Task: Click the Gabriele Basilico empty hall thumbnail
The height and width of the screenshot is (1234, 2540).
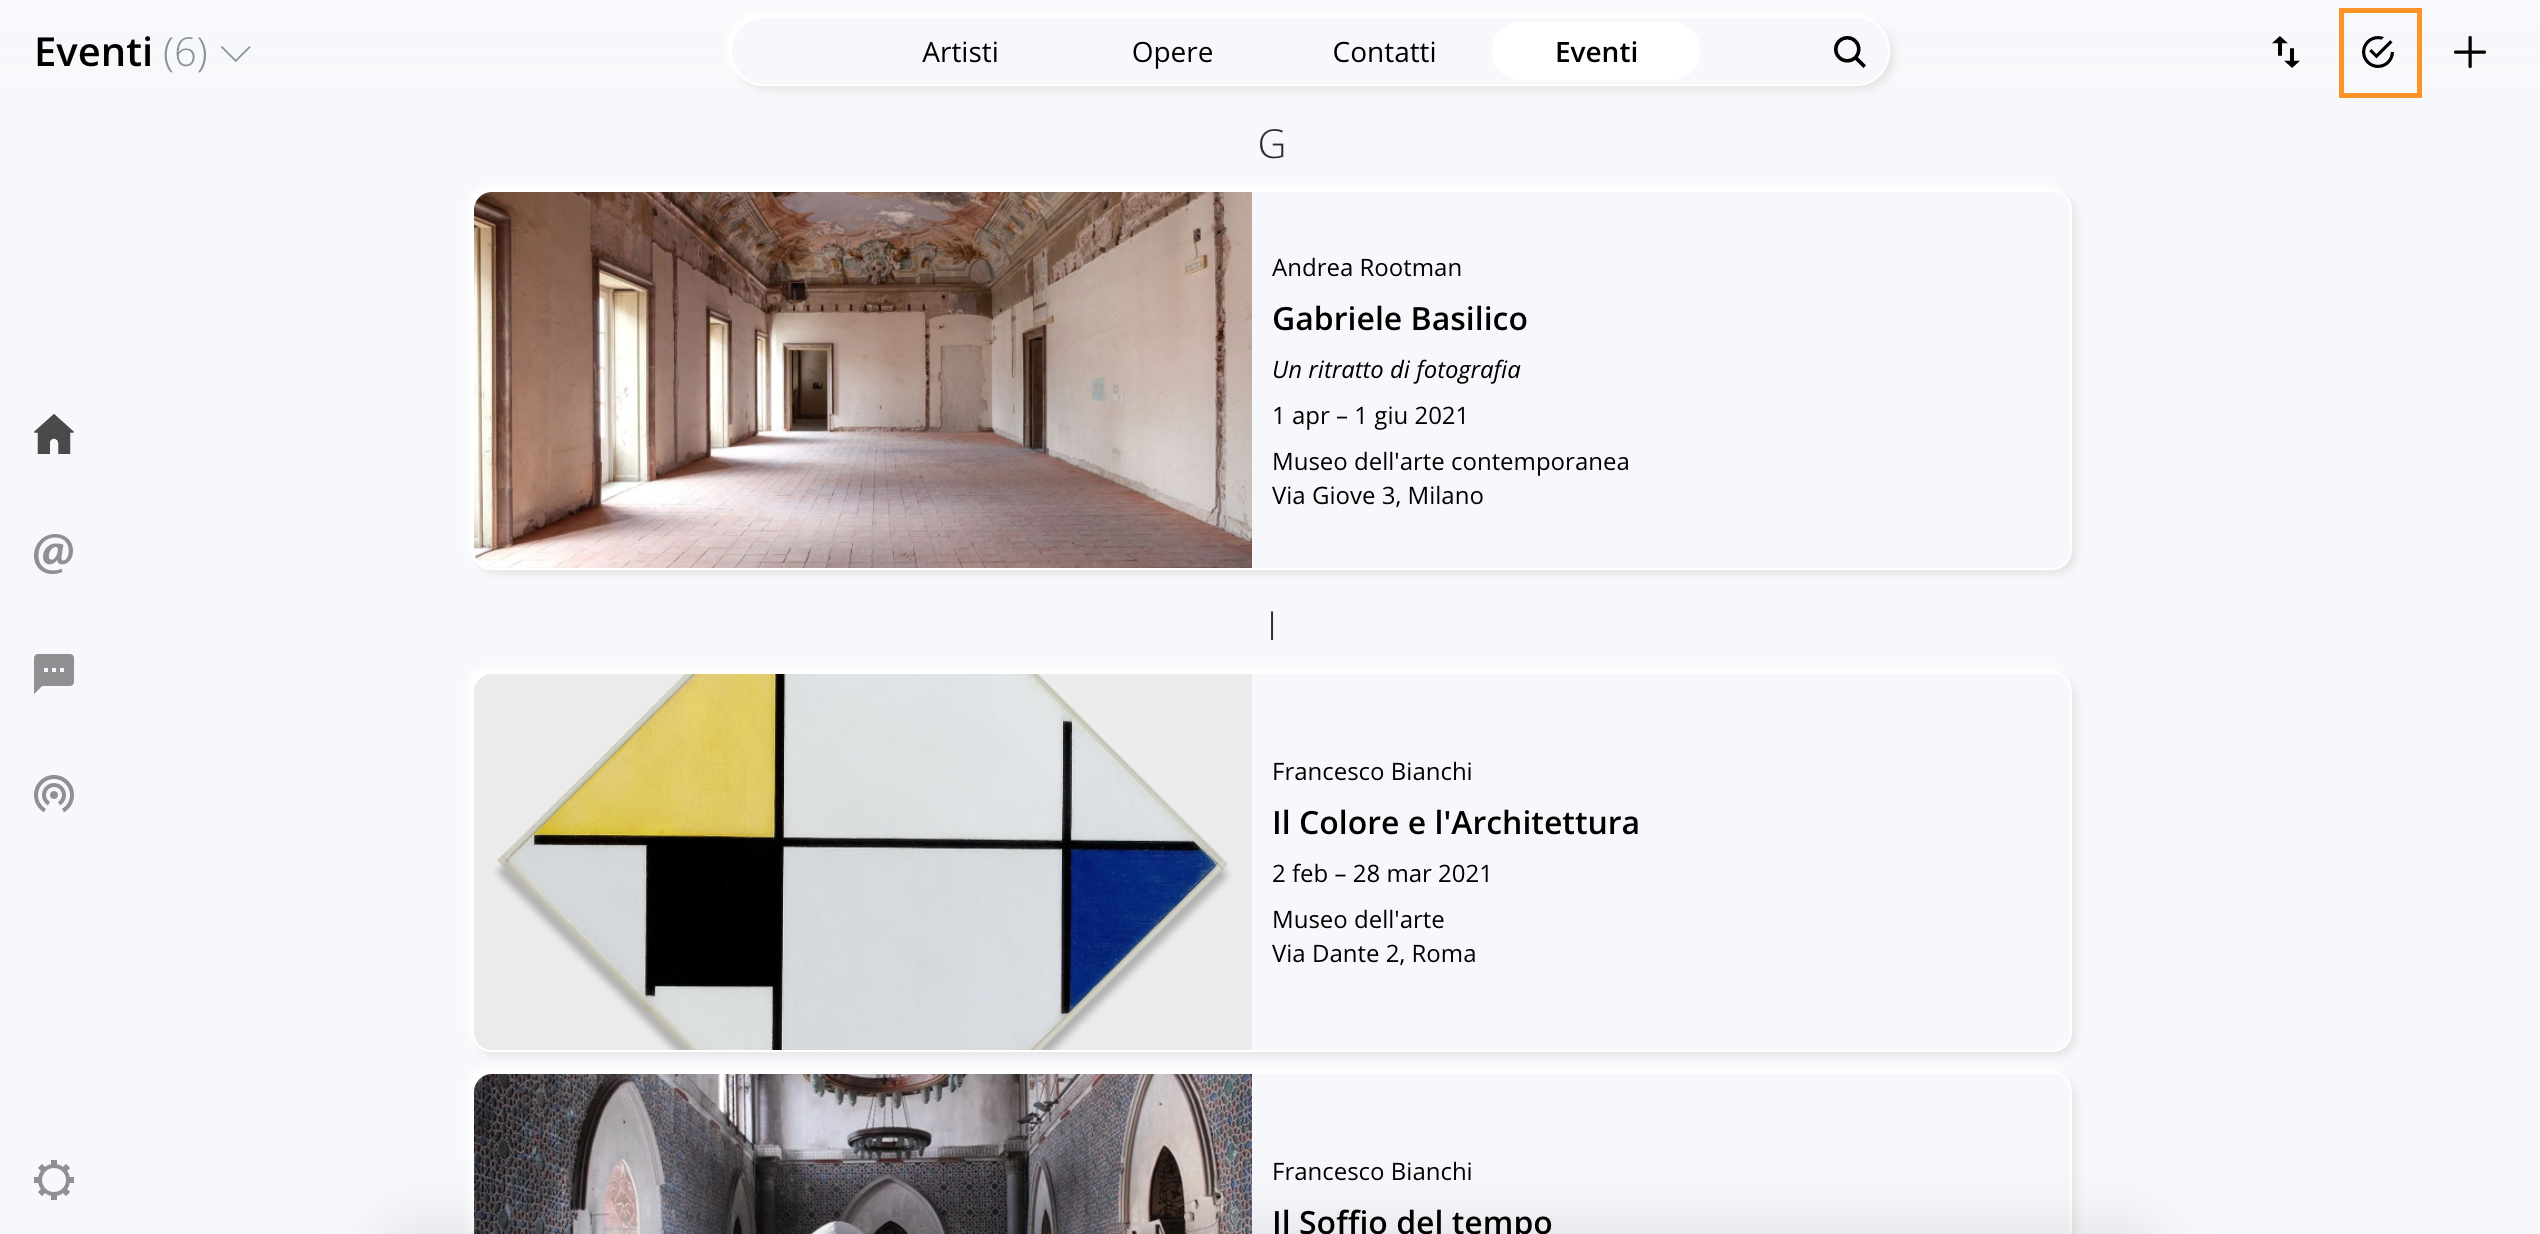Action: tap(863, 380)
